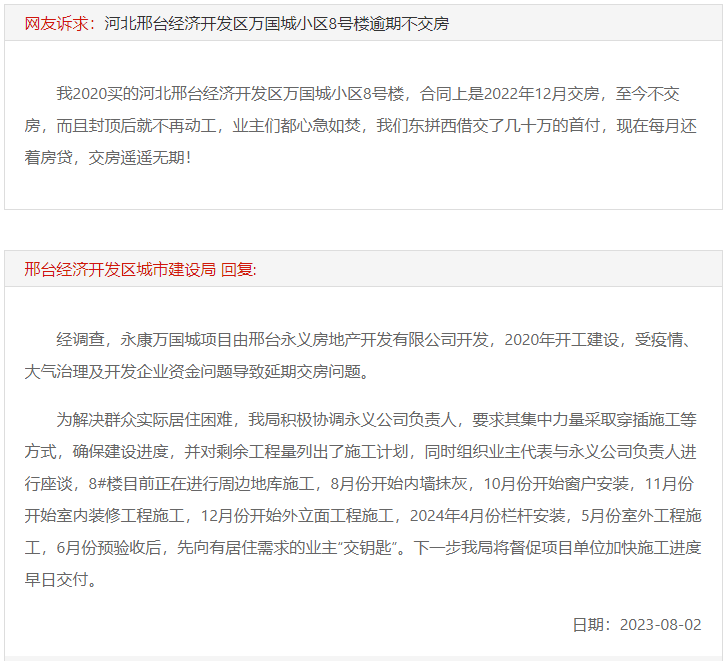
Task: Click the line starting '方式，确保建设进度'
Action: (360, 452)
